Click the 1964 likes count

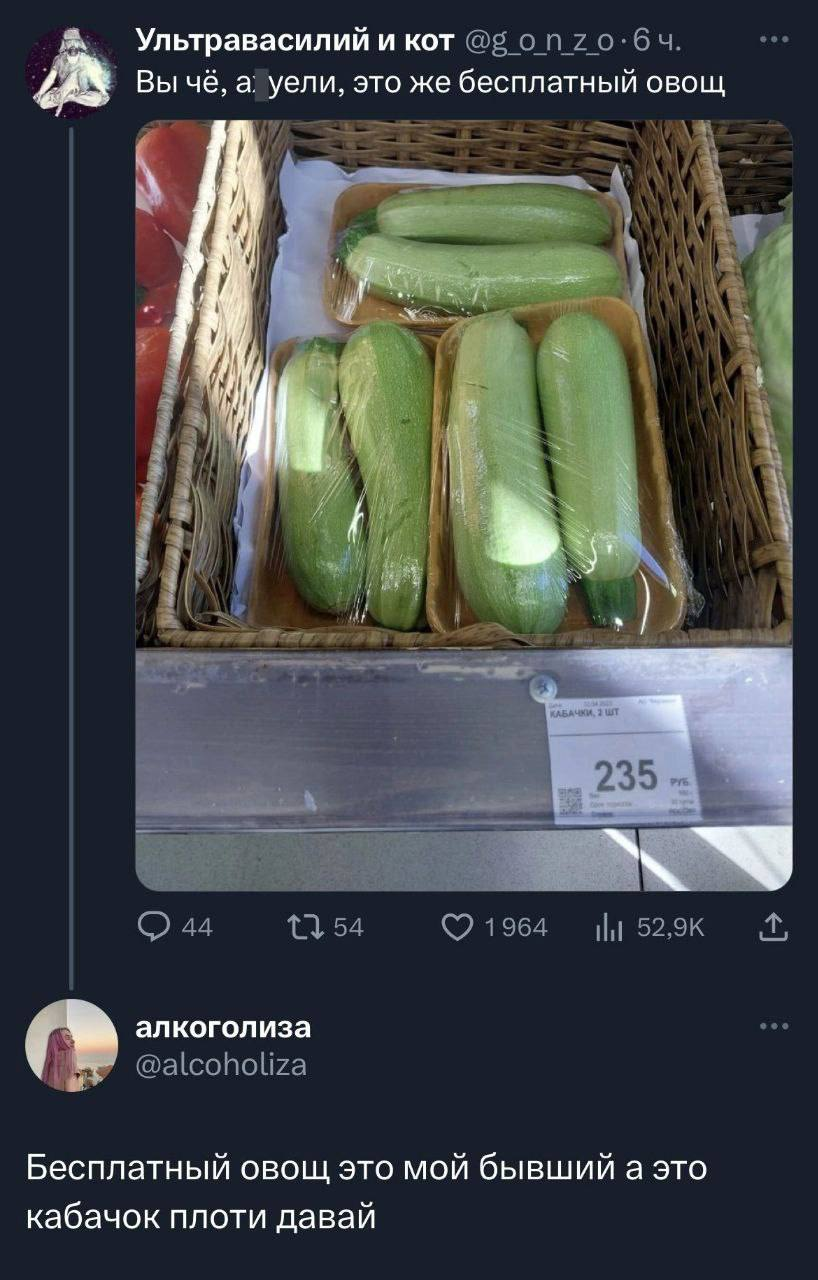coord(515,928)
